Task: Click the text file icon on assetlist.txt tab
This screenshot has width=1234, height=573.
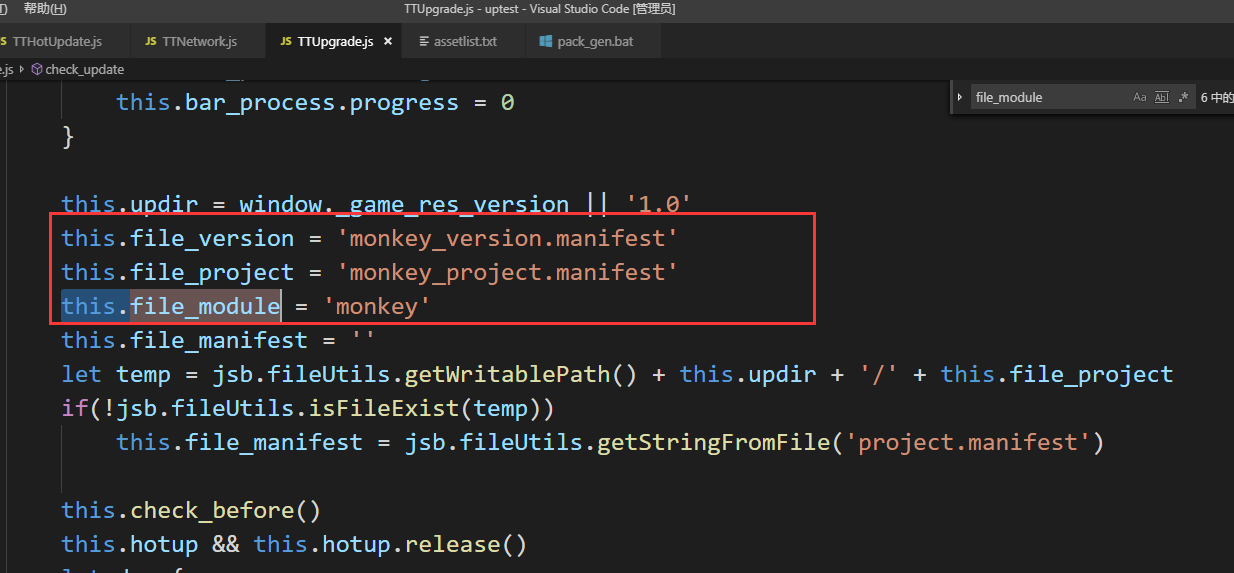Action: pos(424,42)
